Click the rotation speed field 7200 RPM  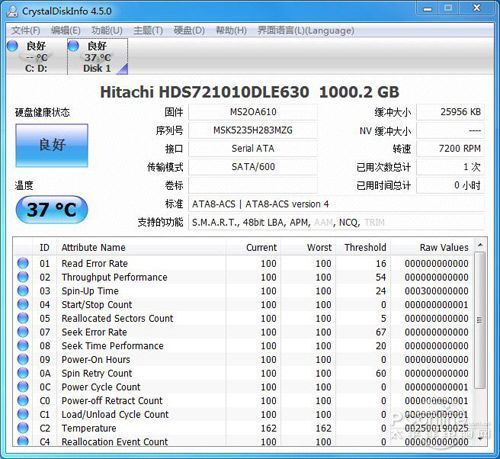(x=450, y=149)
